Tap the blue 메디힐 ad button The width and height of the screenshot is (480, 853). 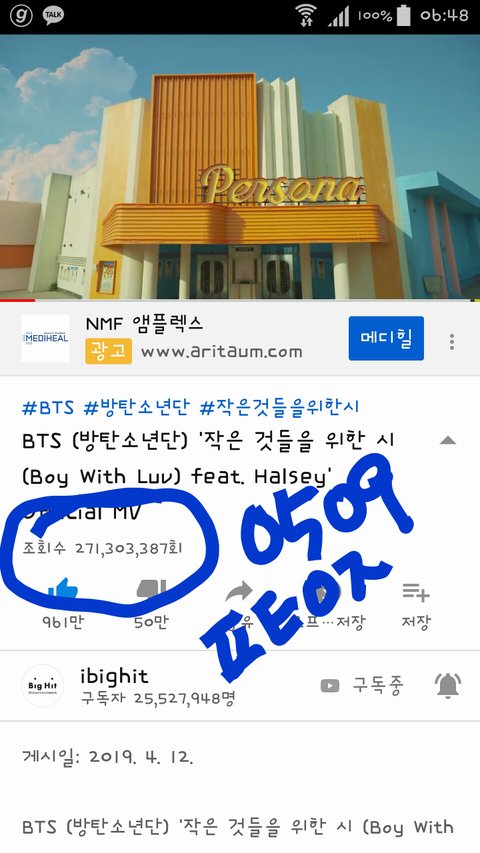click(386, 338)
